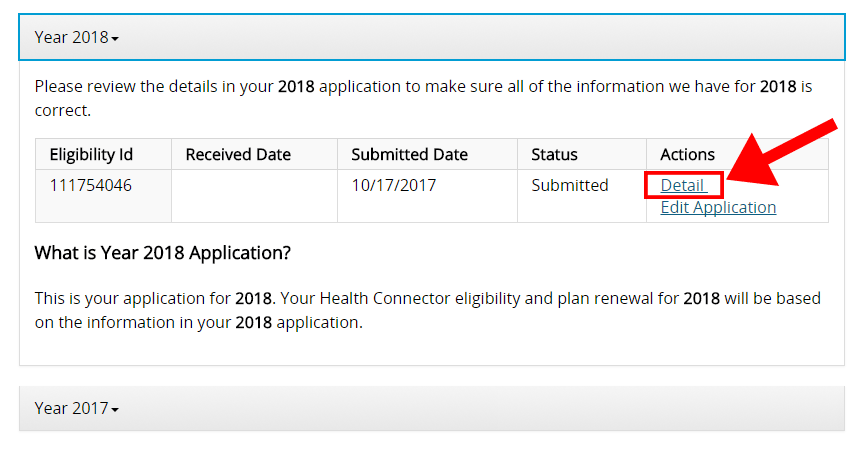Collapse the Year 2018 accordion header

click(x=432, y=37)
